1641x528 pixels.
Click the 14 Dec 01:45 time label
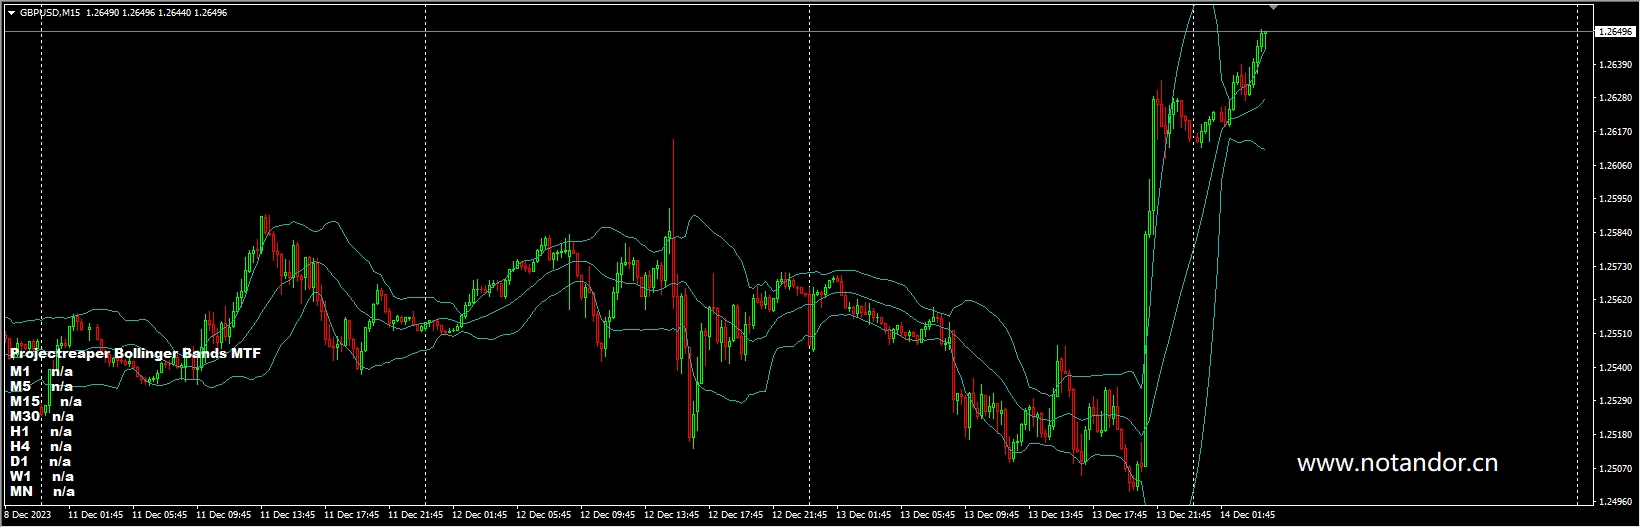tap(1248, 516)
